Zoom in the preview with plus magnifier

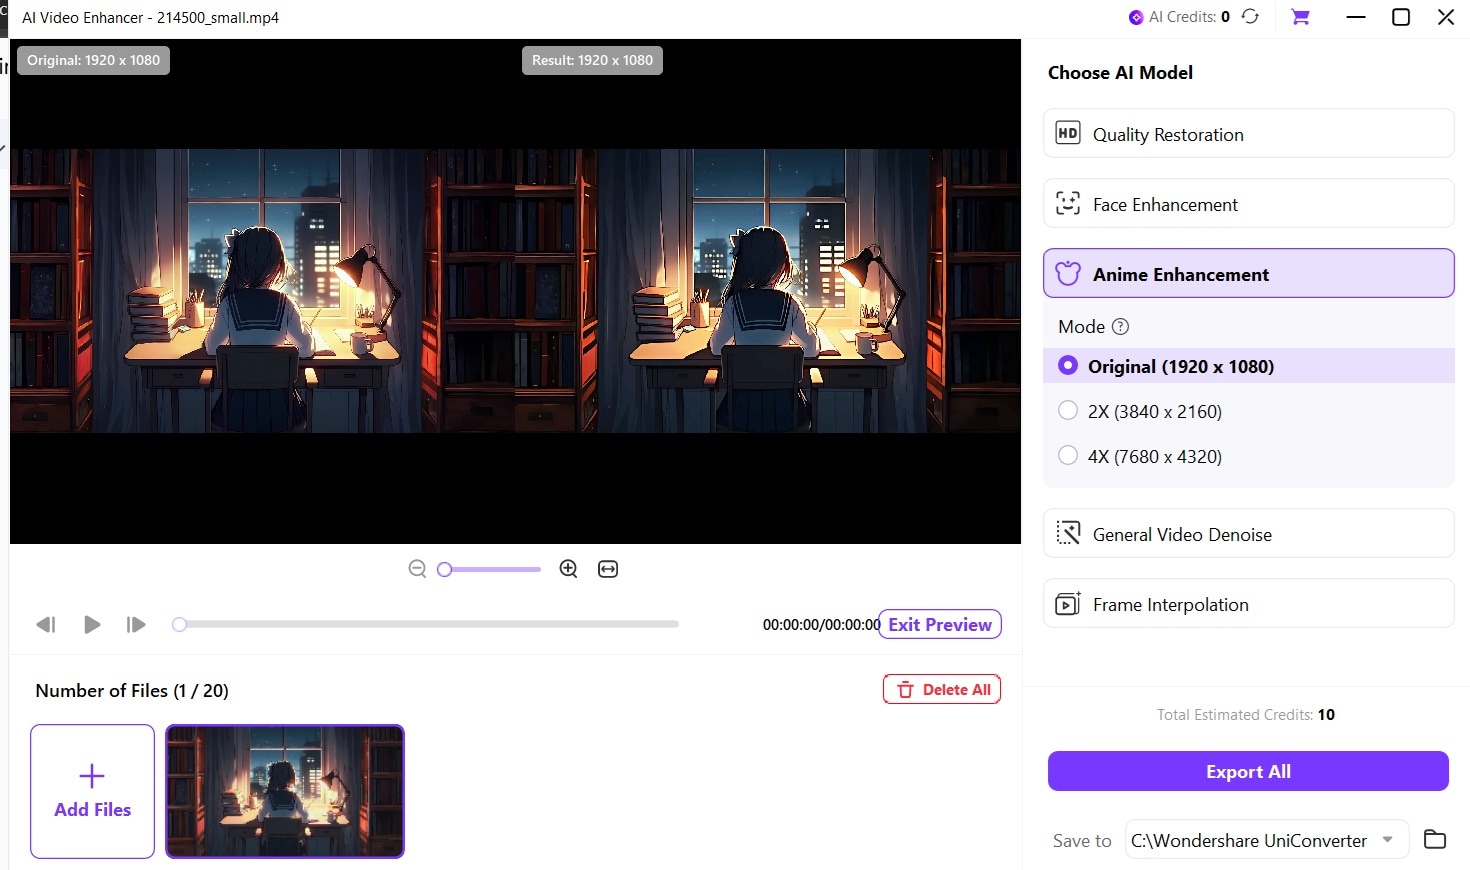[568, 569]
